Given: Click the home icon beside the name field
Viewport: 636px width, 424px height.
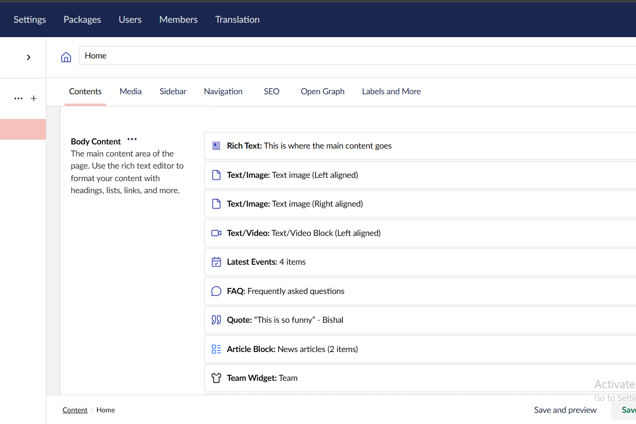Looking at the screenshot, I should [x=66, y=57].
